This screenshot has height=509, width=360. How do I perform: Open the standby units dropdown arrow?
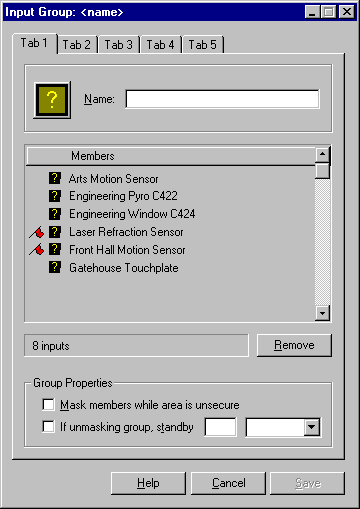tap(312, 427)
